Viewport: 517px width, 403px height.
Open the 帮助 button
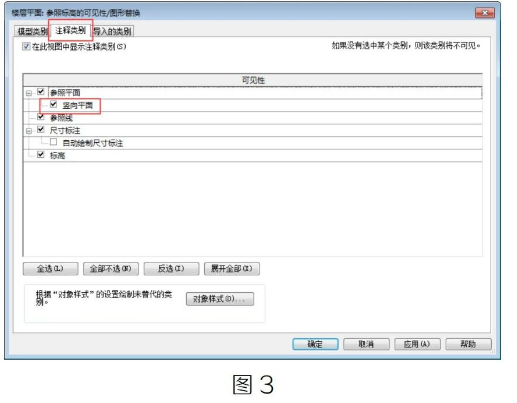468,344
